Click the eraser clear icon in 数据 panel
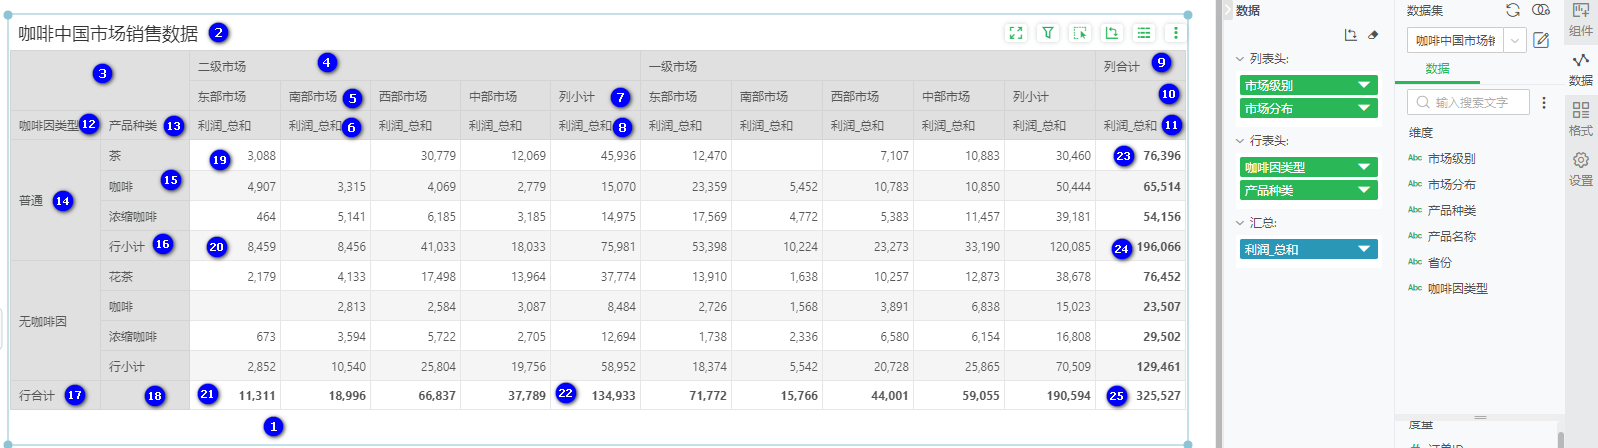This screenshot has width=1598, height=448. pos(1373,35)
